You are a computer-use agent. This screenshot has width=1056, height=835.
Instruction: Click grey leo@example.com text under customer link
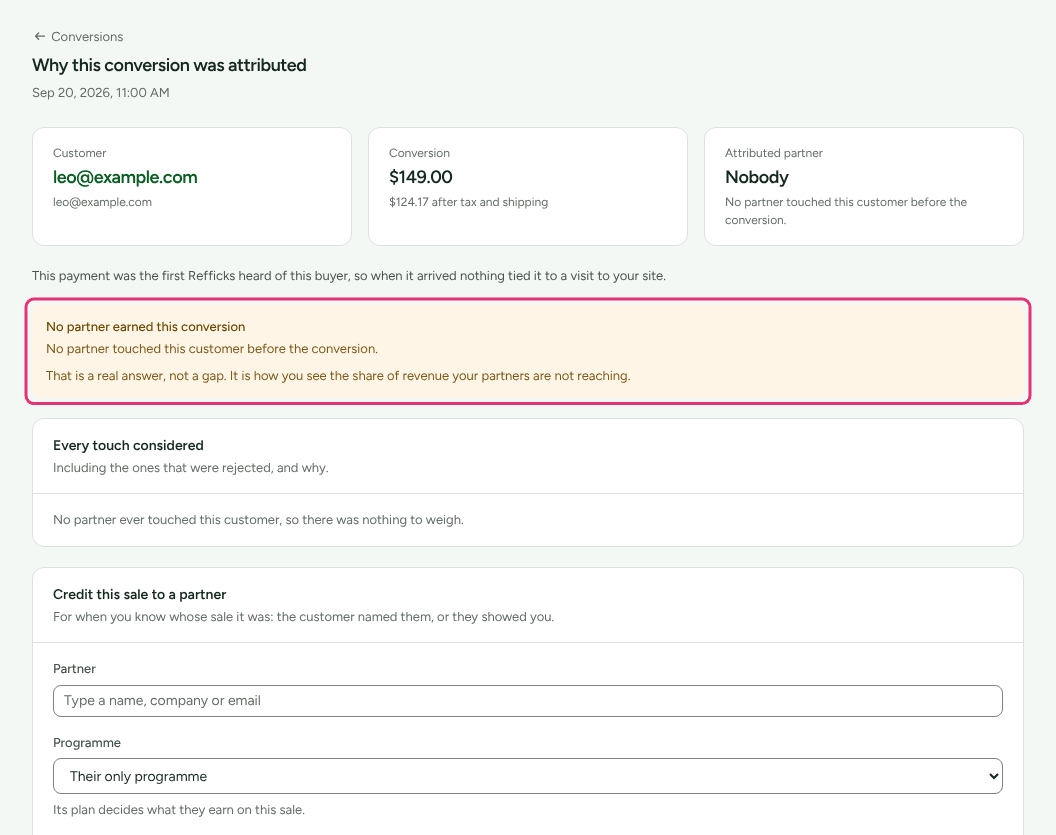coord(102,202)
